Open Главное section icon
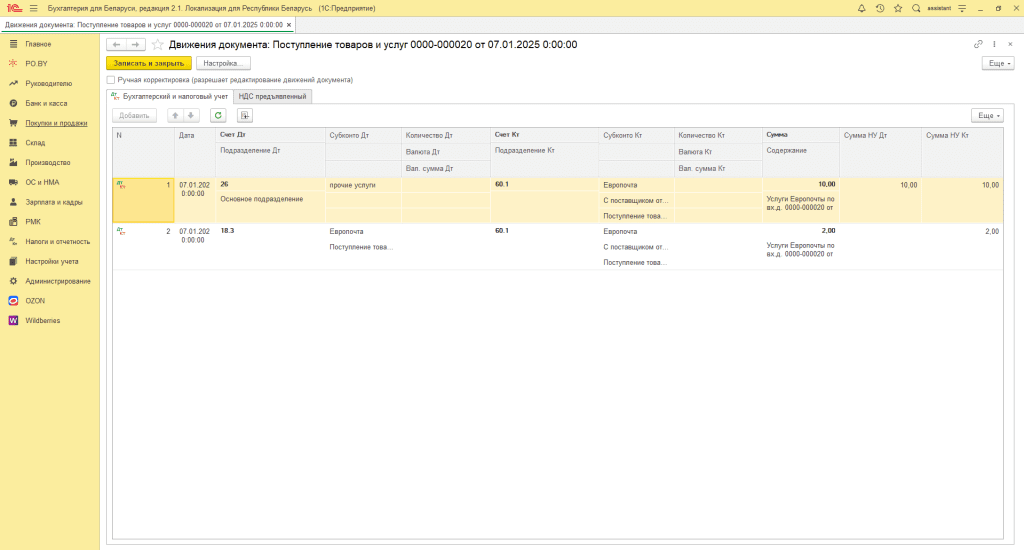This screenshot has height=550, width=1024. [x=13, y=44]
